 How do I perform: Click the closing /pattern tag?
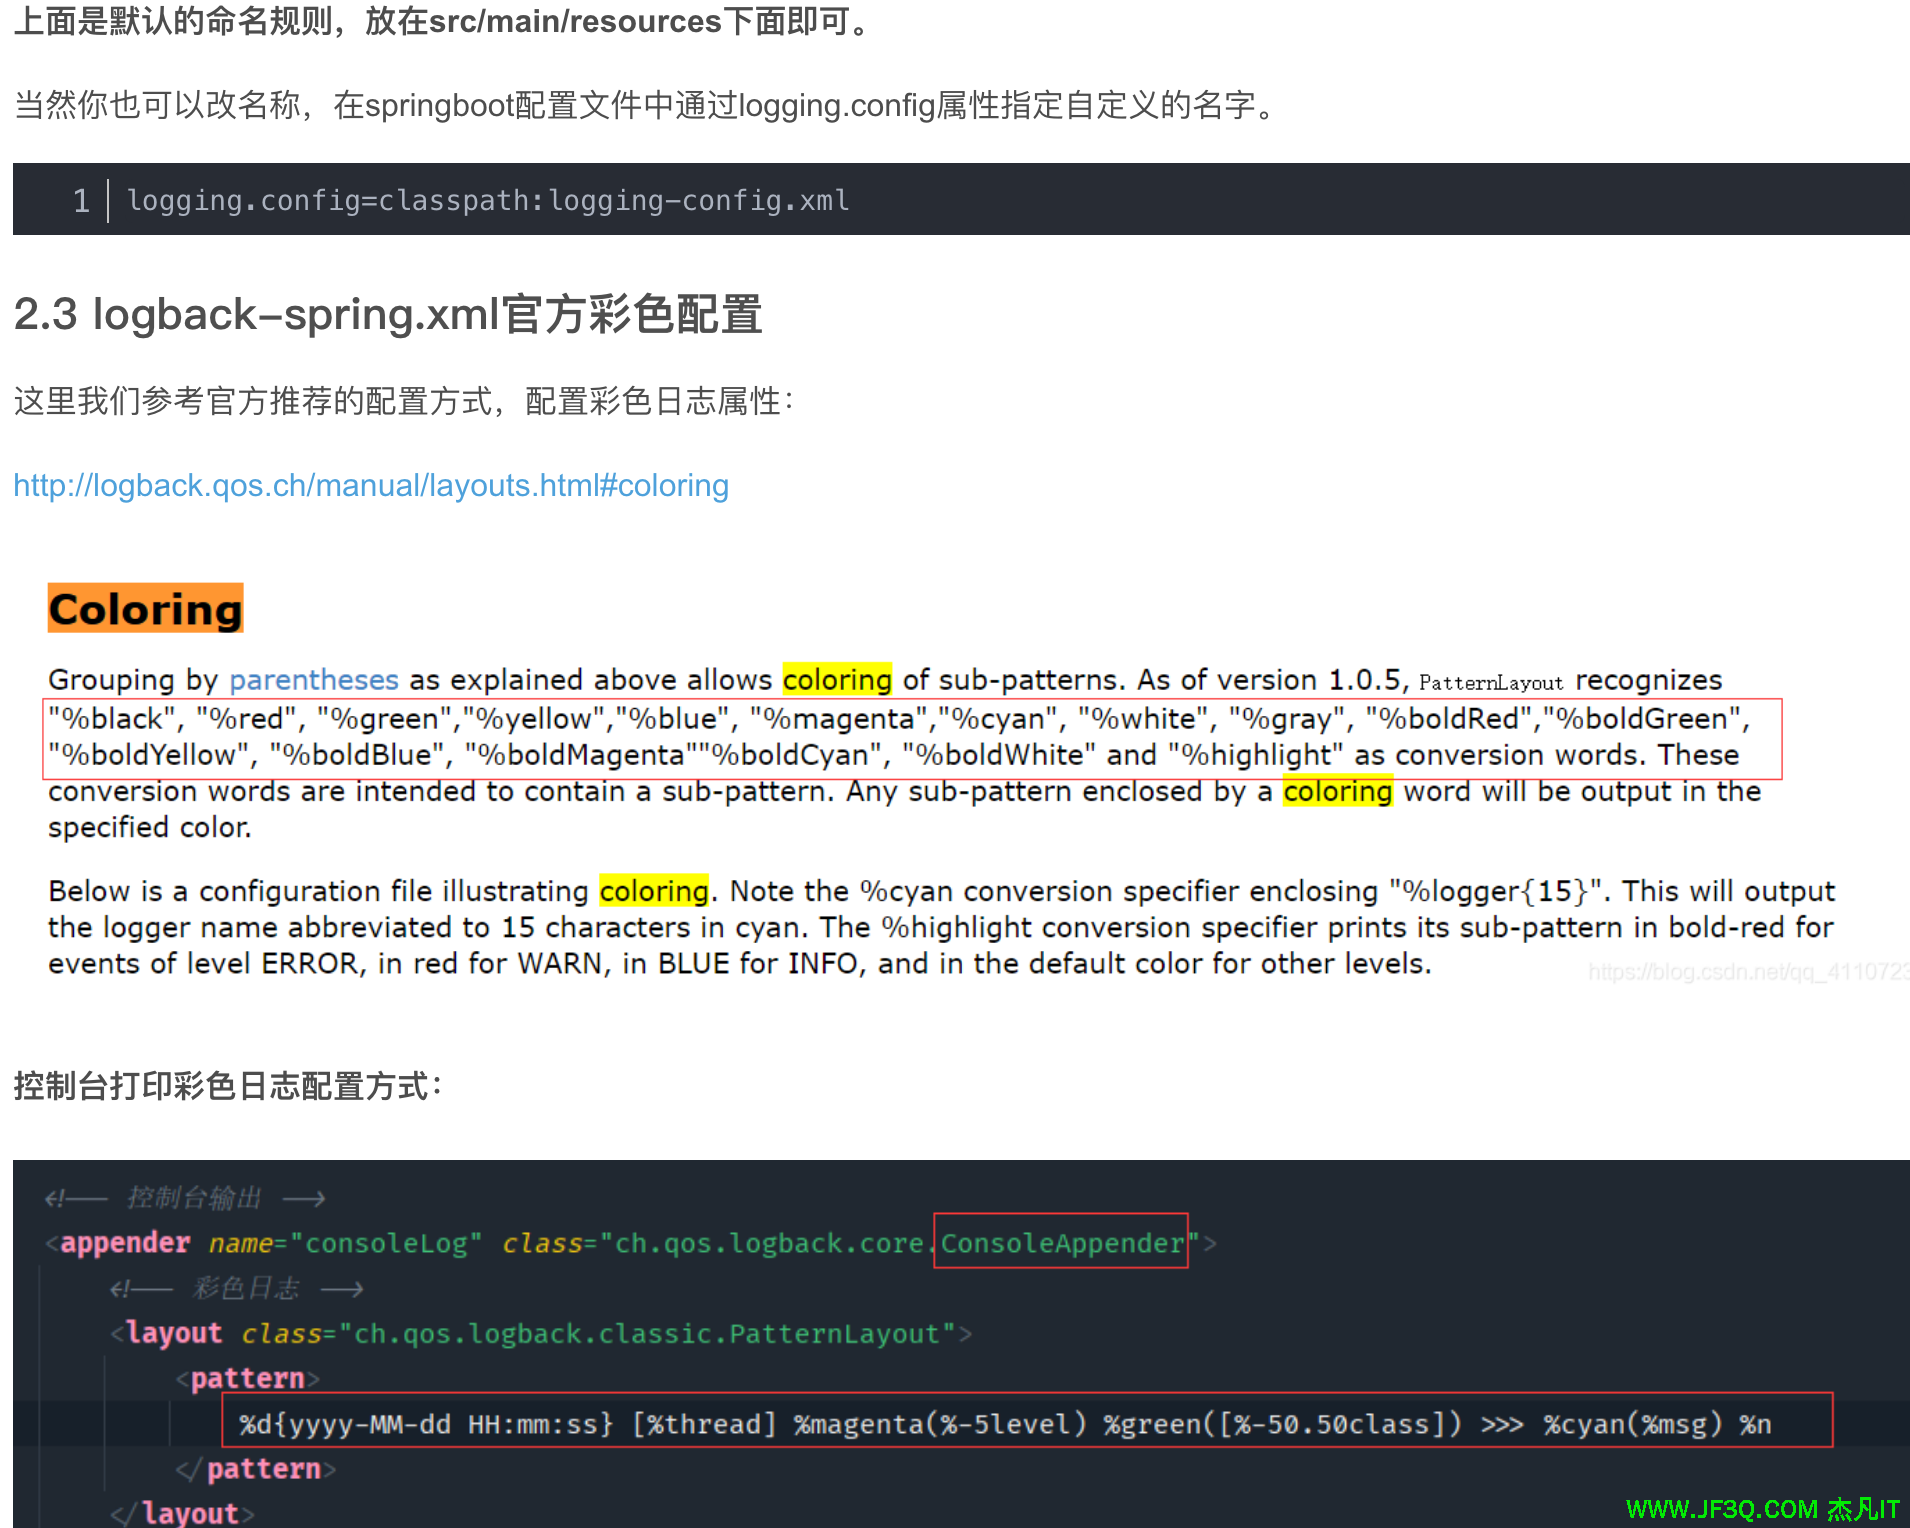(x=263, y=1469)
